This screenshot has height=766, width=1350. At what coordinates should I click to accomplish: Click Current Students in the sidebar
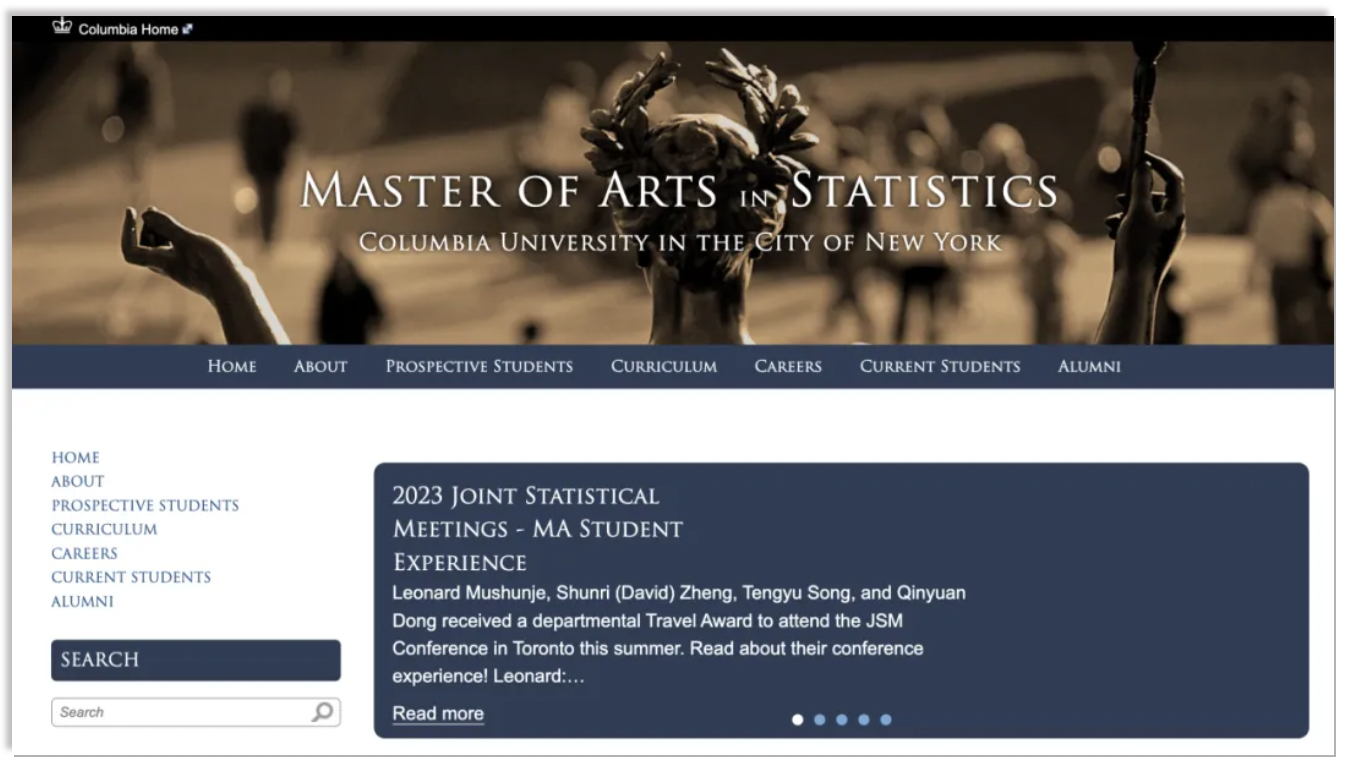[131, 578]
